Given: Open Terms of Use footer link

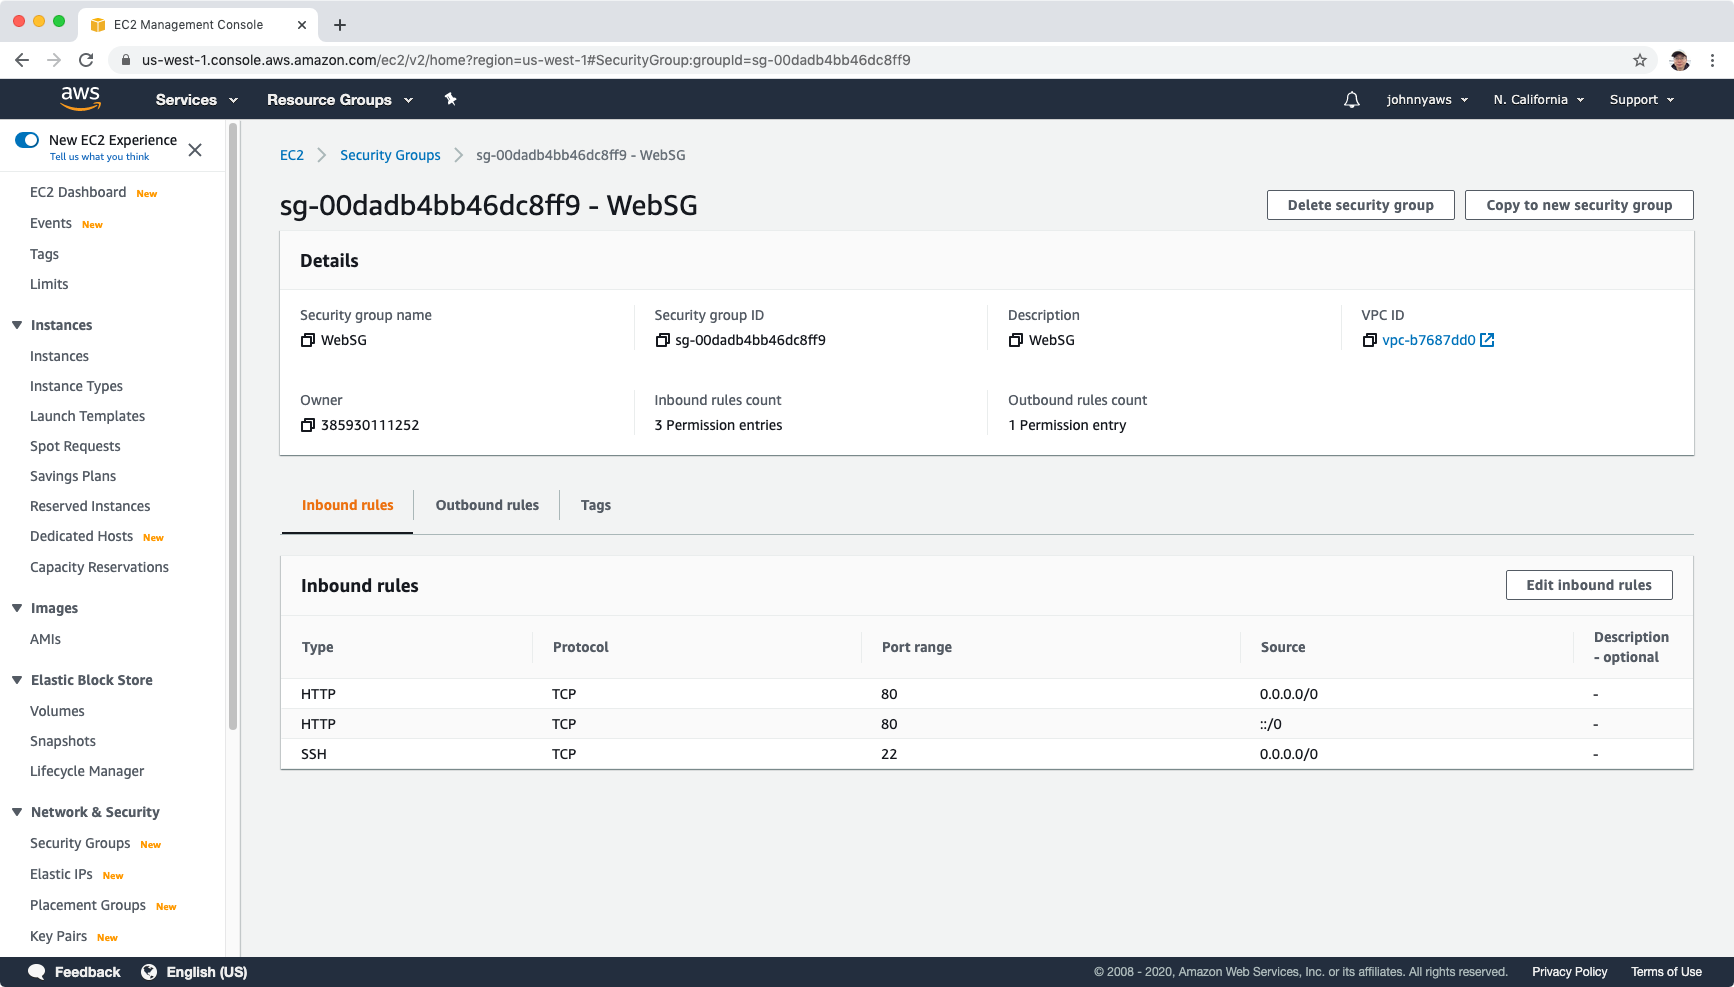Looking at the screenshot, I should (x=1666, y=972).
